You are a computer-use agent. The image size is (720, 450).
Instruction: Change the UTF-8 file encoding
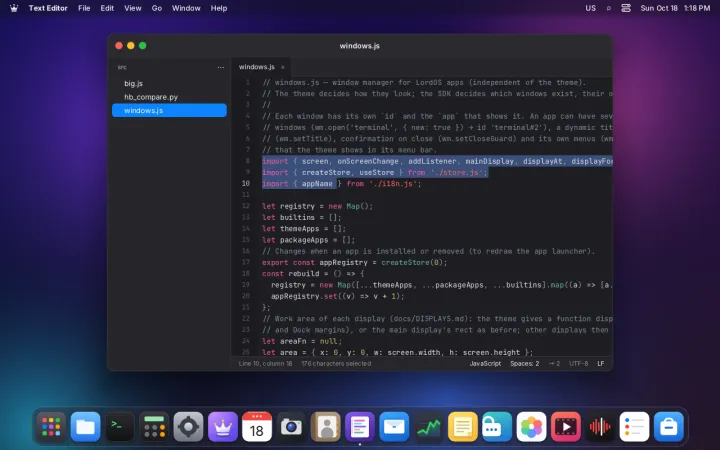pyautogui.click(x=579, y=363)
